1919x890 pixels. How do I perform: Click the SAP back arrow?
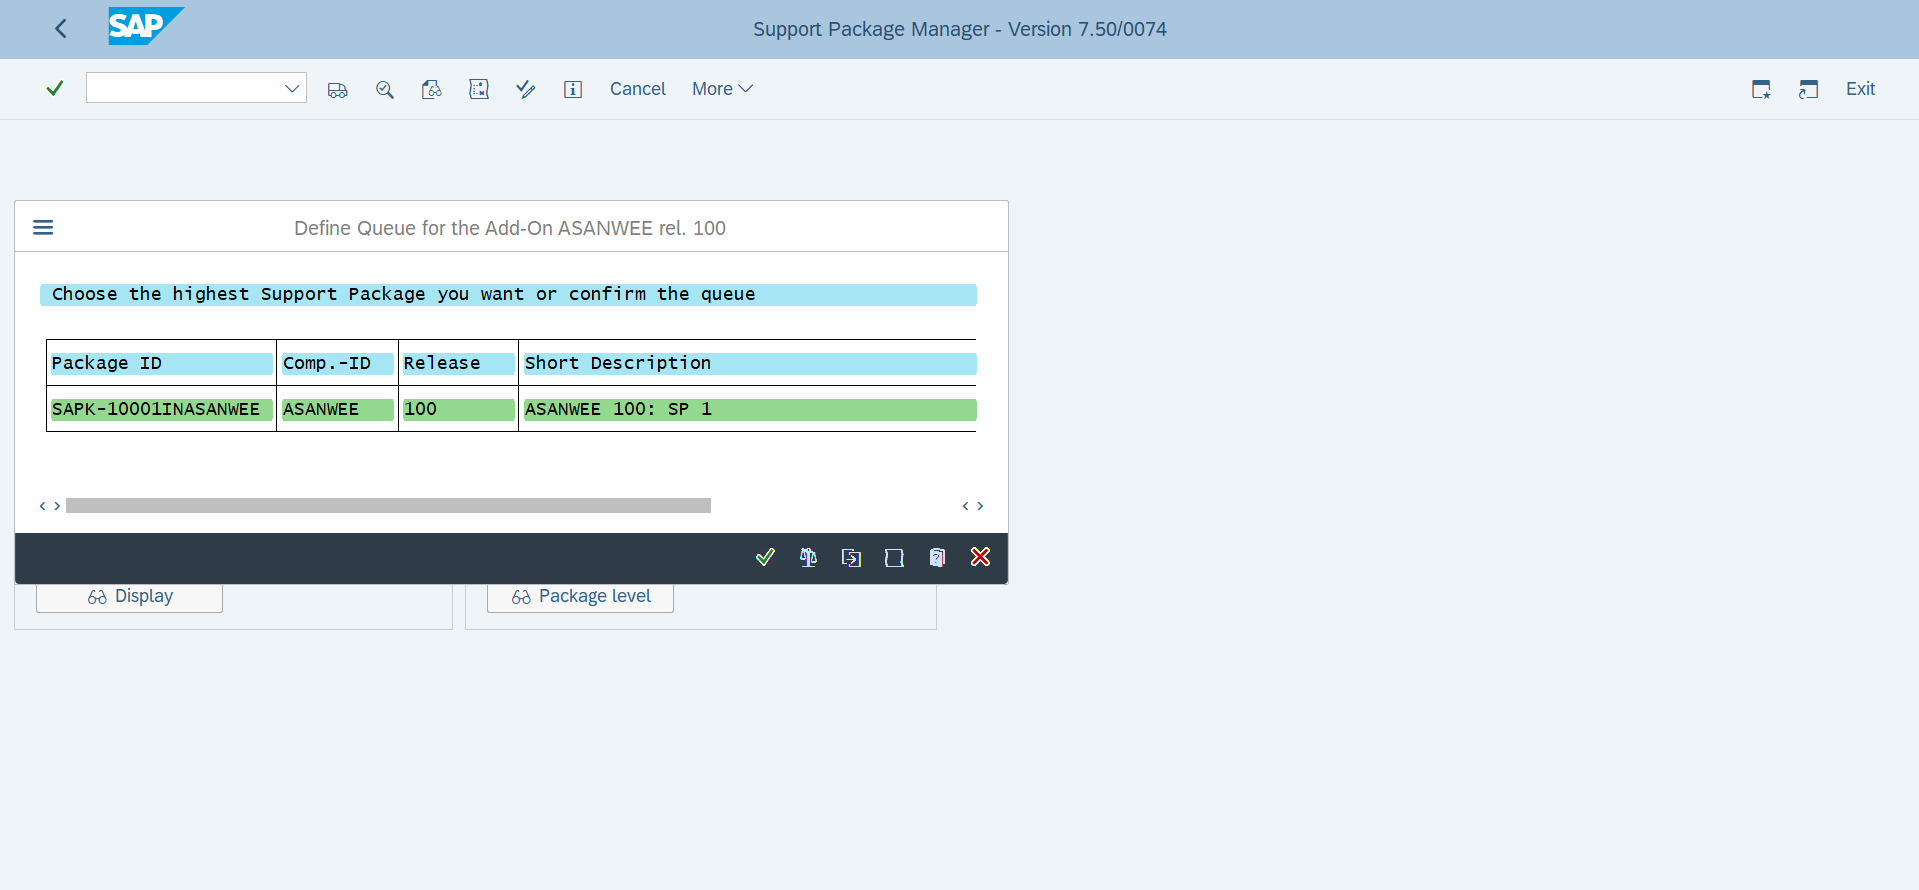click(x=61, y=29)
